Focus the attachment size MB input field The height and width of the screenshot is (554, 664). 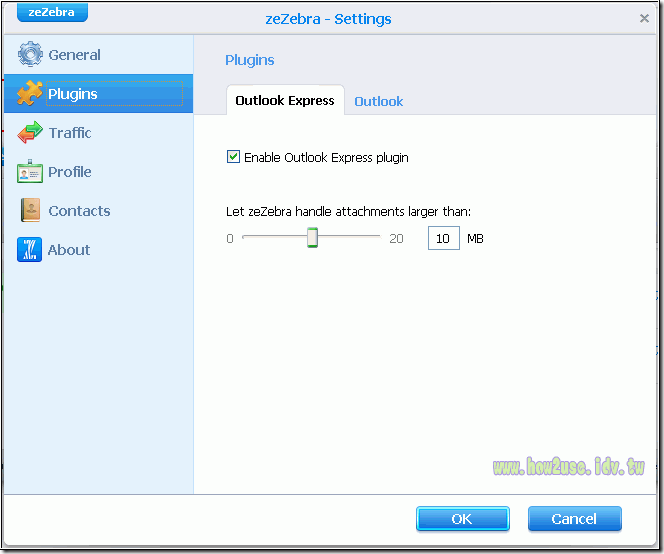(443, 238)
